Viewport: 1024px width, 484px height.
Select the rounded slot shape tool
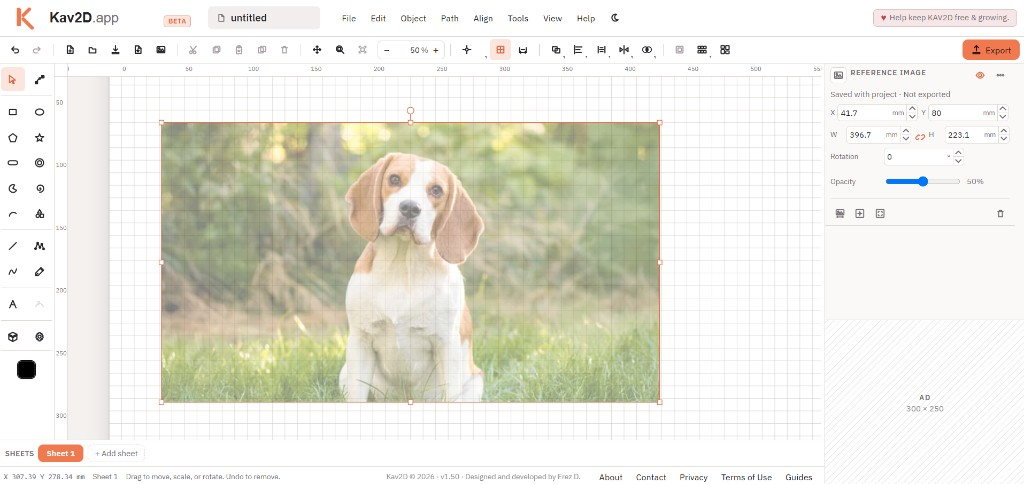(12, 163)
